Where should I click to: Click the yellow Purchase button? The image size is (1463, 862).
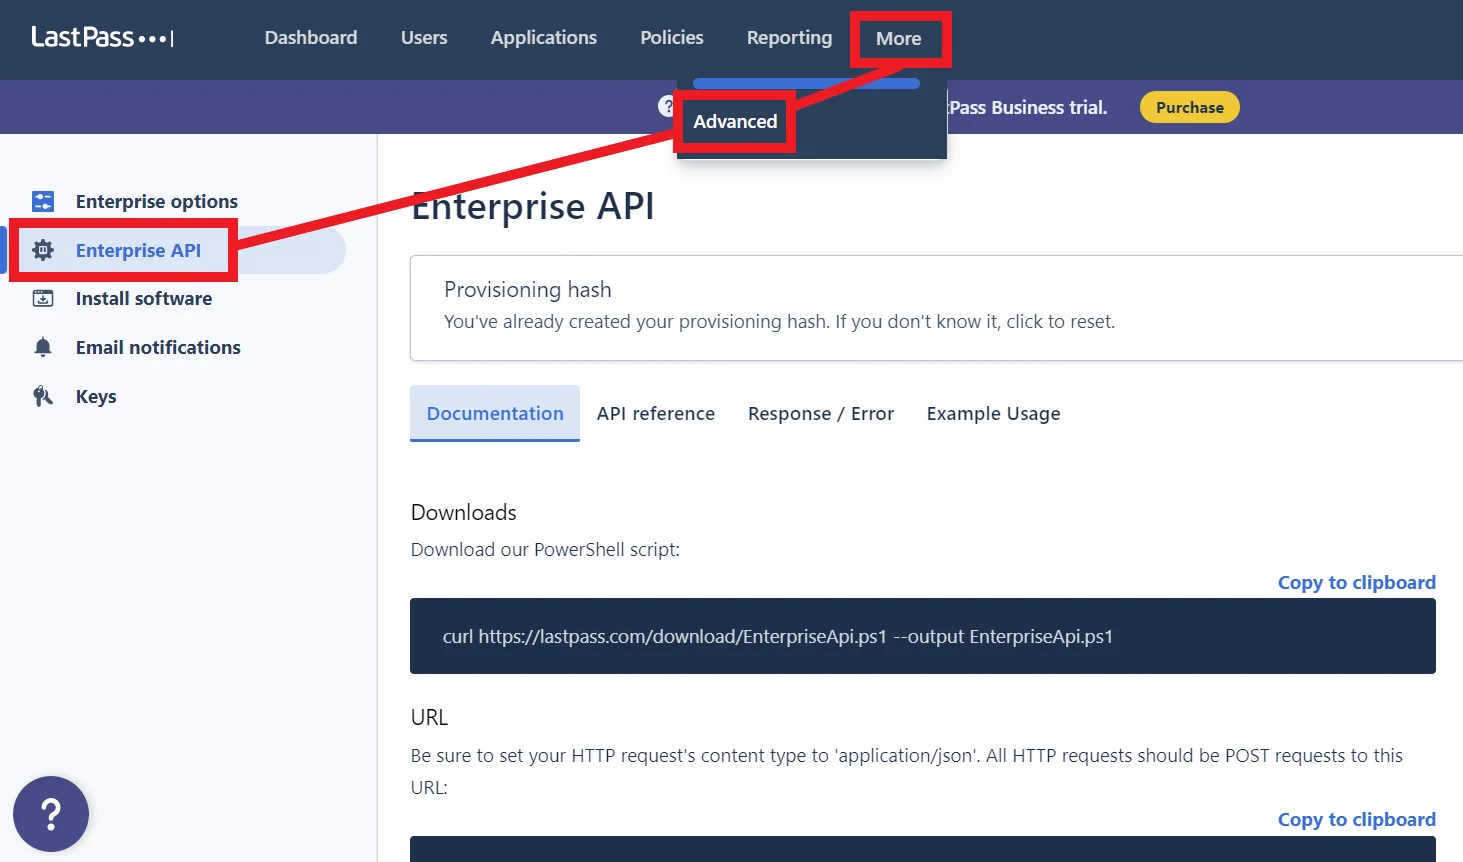pyautogui.click(x=1190, y=107)
